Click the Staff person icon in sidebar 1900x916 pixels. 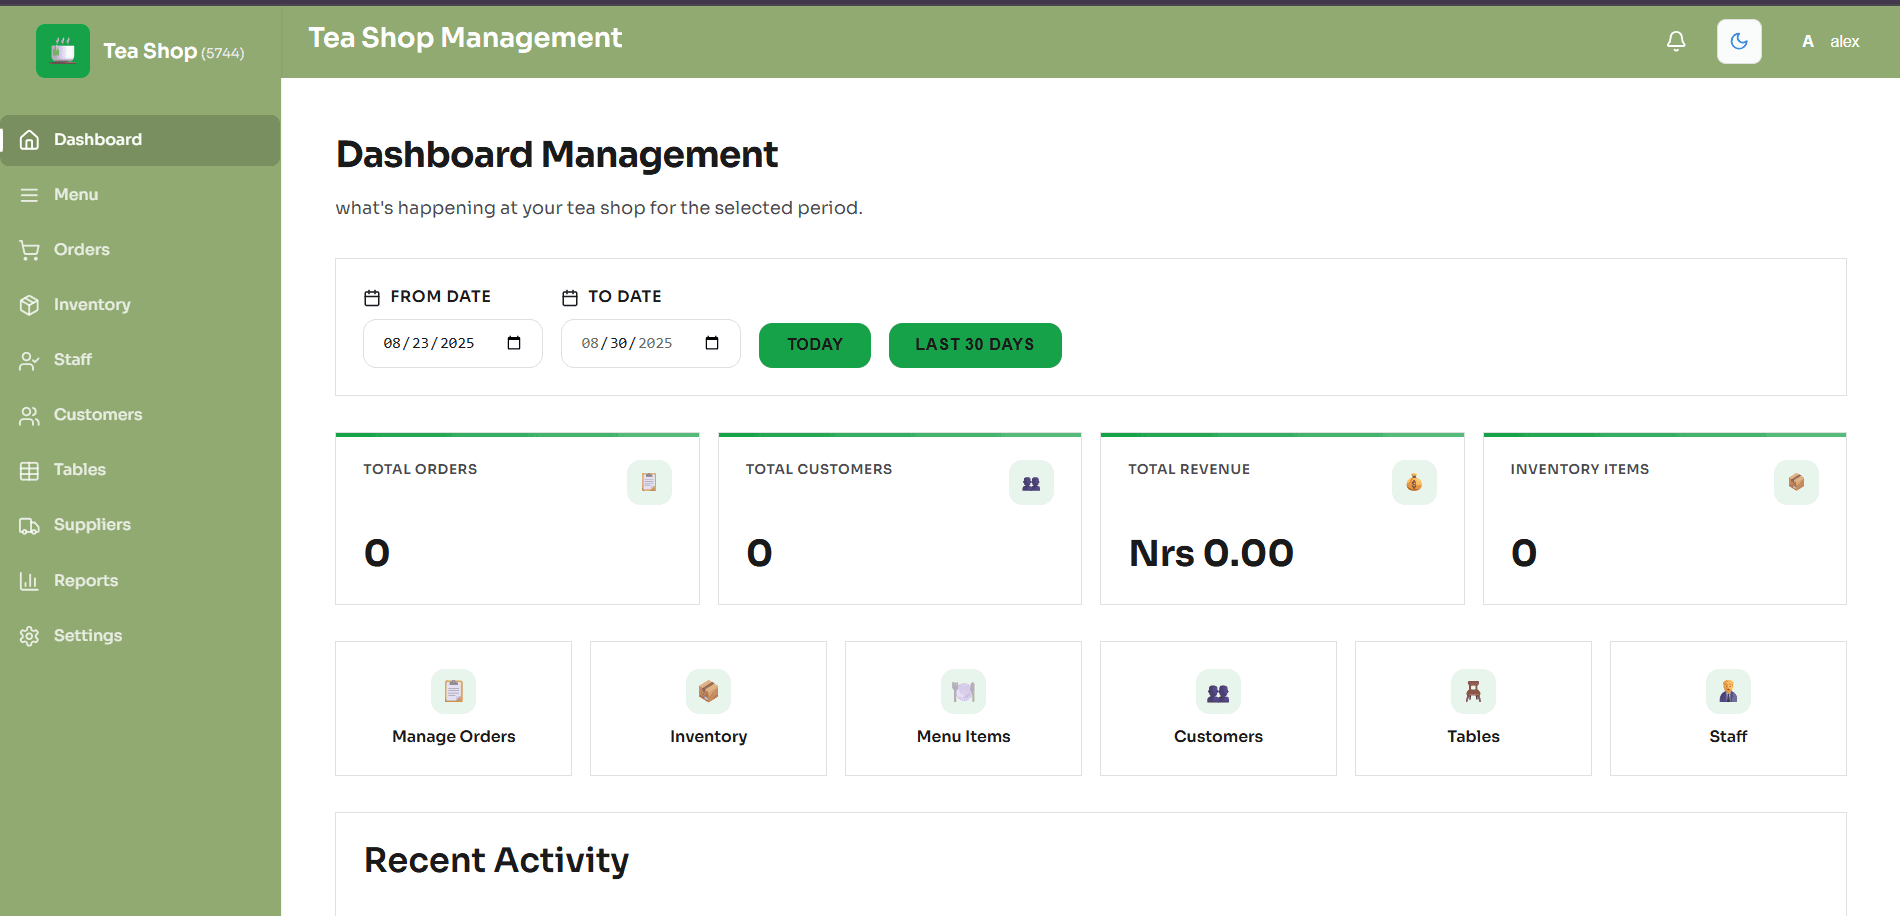click(29, 360)
